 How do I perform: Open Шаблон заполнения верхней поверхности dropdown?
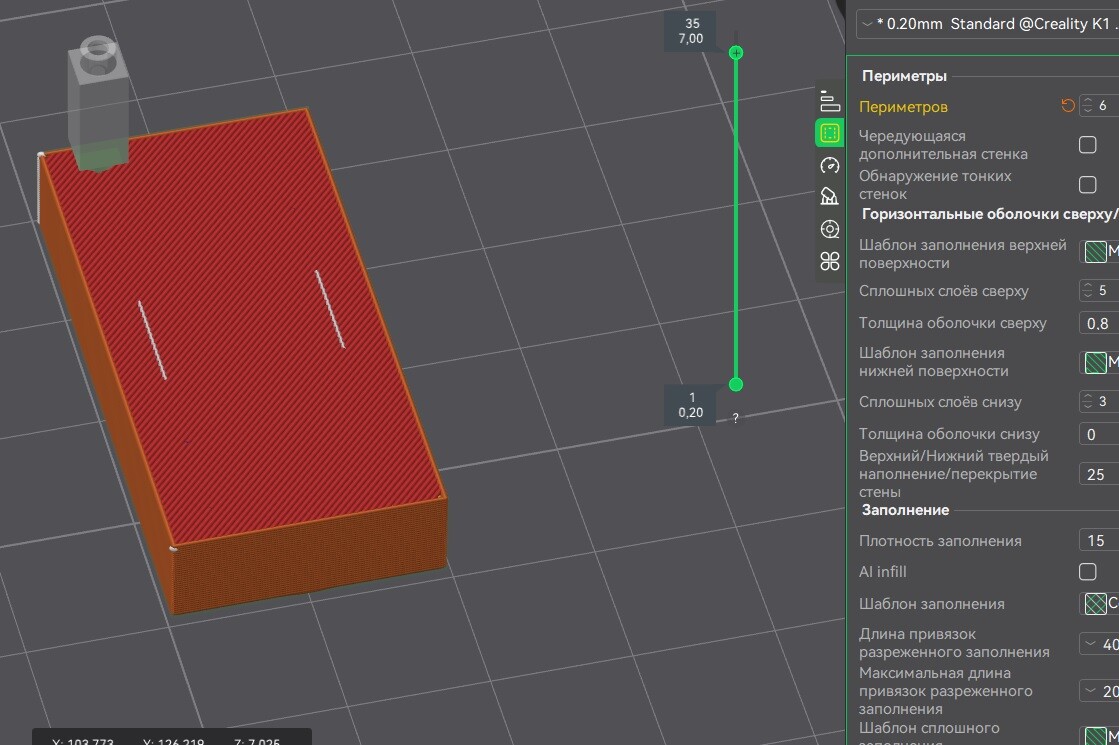coord(1100,252)
